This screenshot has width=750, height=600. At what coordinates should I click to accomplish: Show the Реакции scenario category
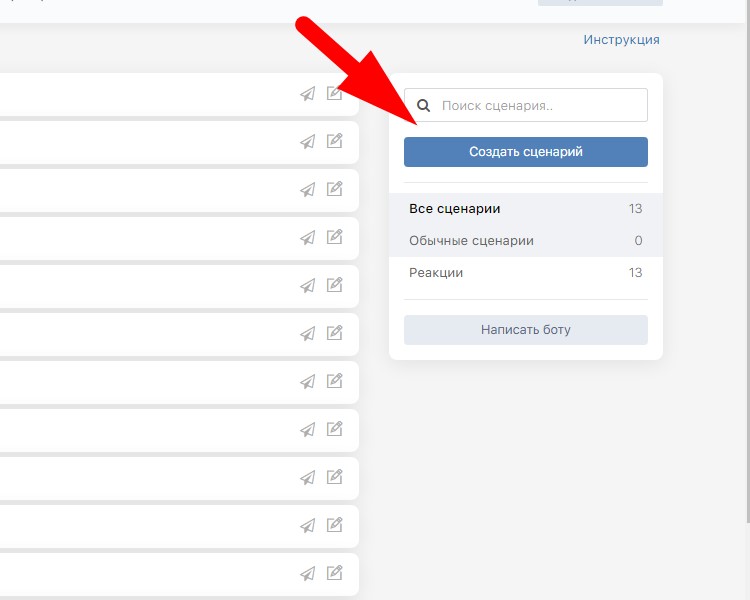click(436, 273)
